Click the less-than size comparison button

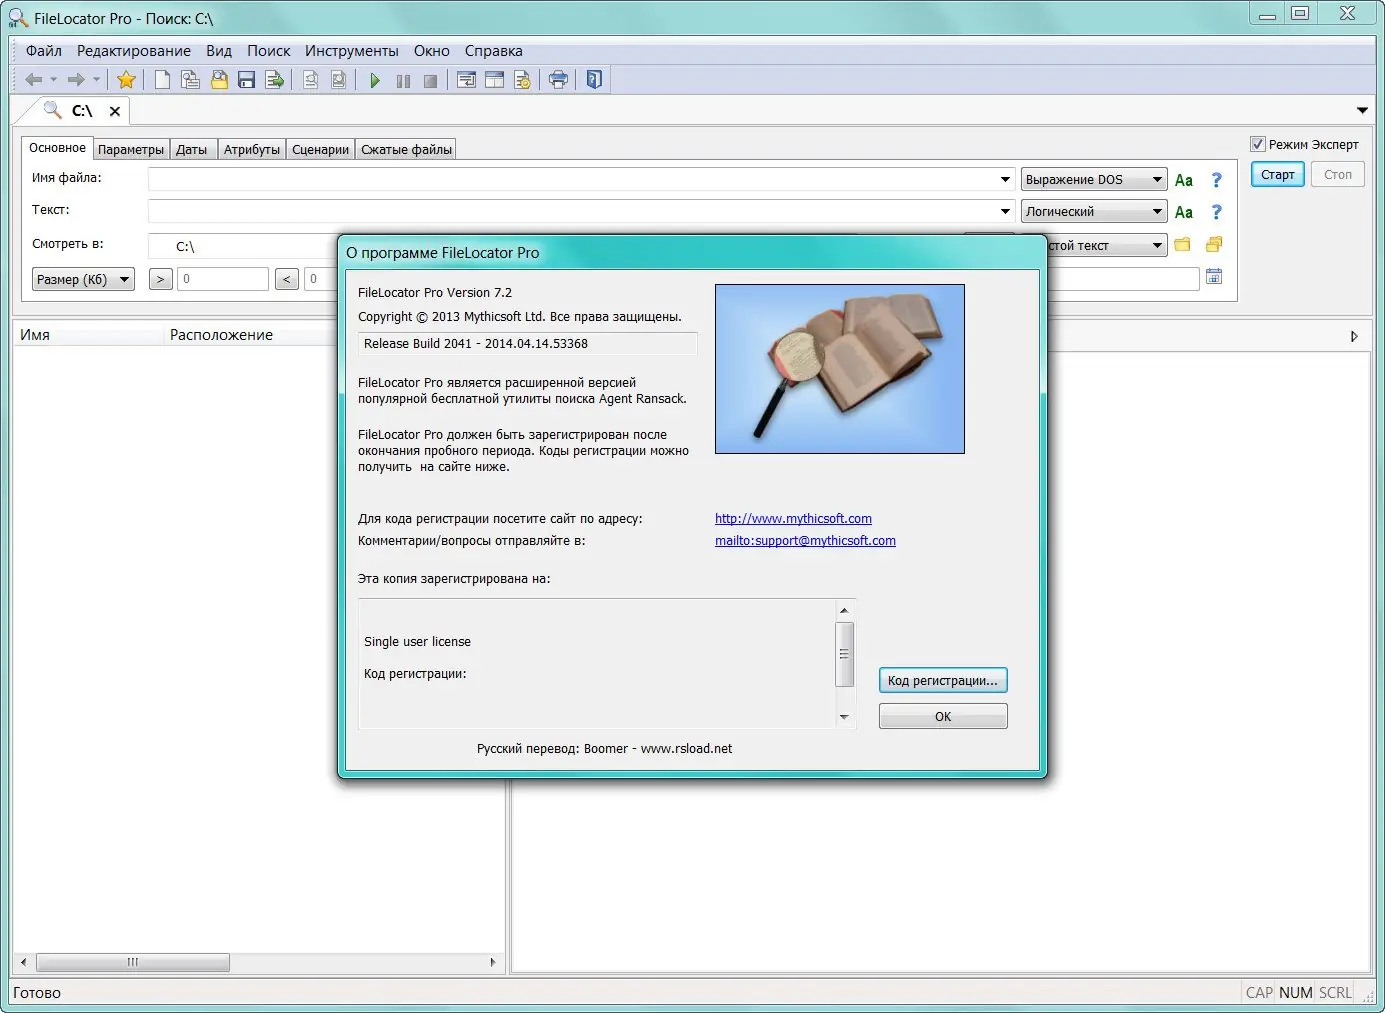click(x=286, y=279)
